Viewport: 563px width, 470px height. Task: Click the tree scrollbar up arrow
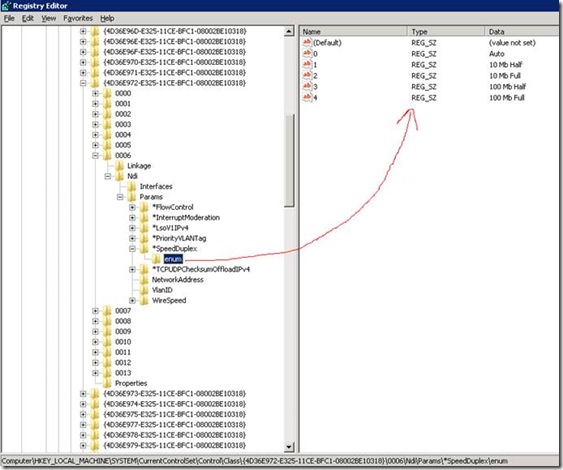pos(289,32)
